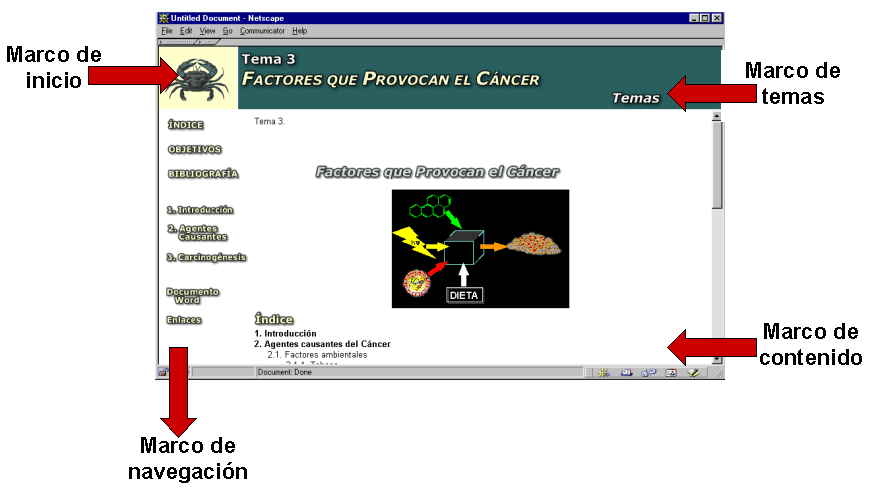The image size is (873, 488).
Task: Click the crab logo image
Action: tap(198, 78)
